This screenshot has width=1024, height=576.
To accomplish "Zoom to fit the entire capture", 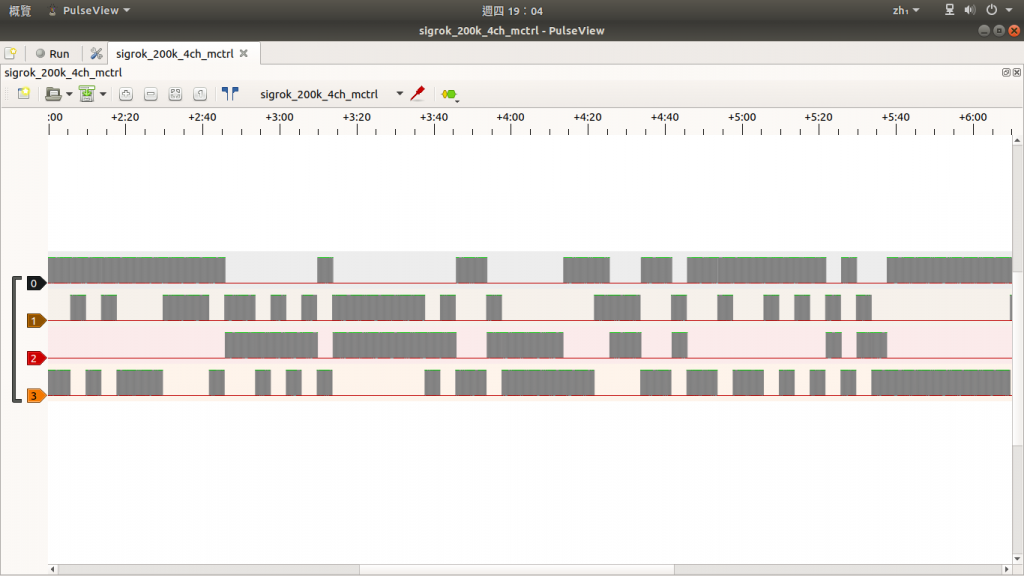I will click(175, 94).
